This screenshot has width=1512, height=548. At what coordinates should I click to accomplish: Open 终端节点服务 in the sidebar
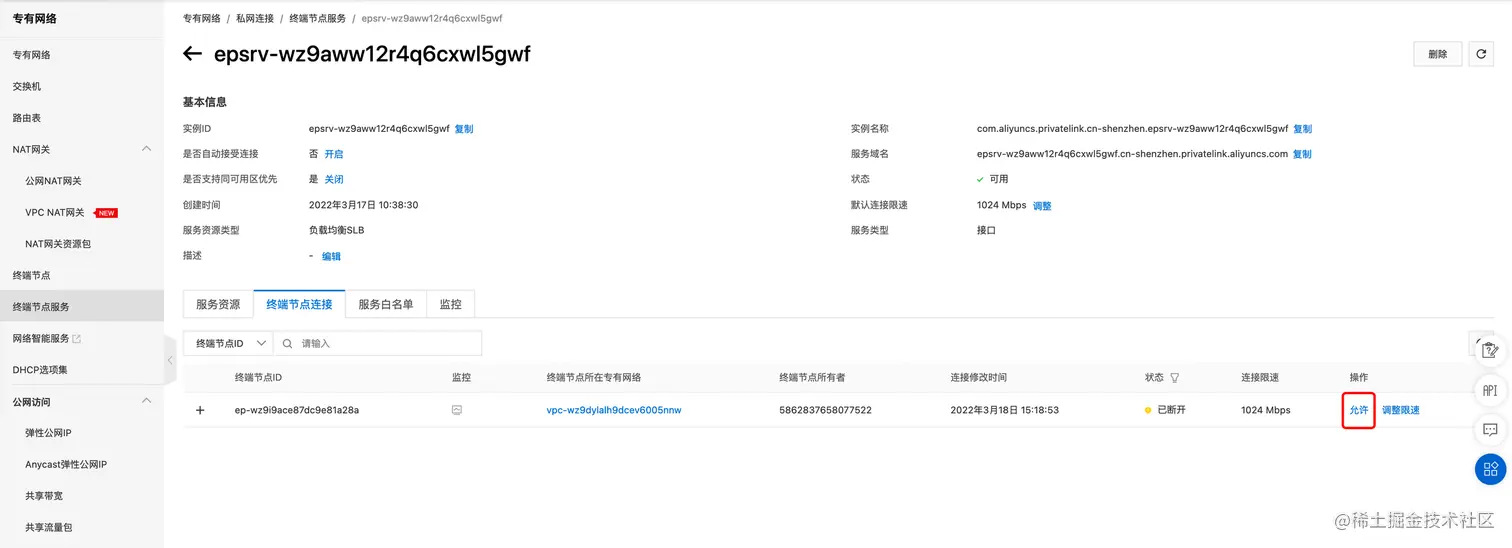tap(41, 307)
